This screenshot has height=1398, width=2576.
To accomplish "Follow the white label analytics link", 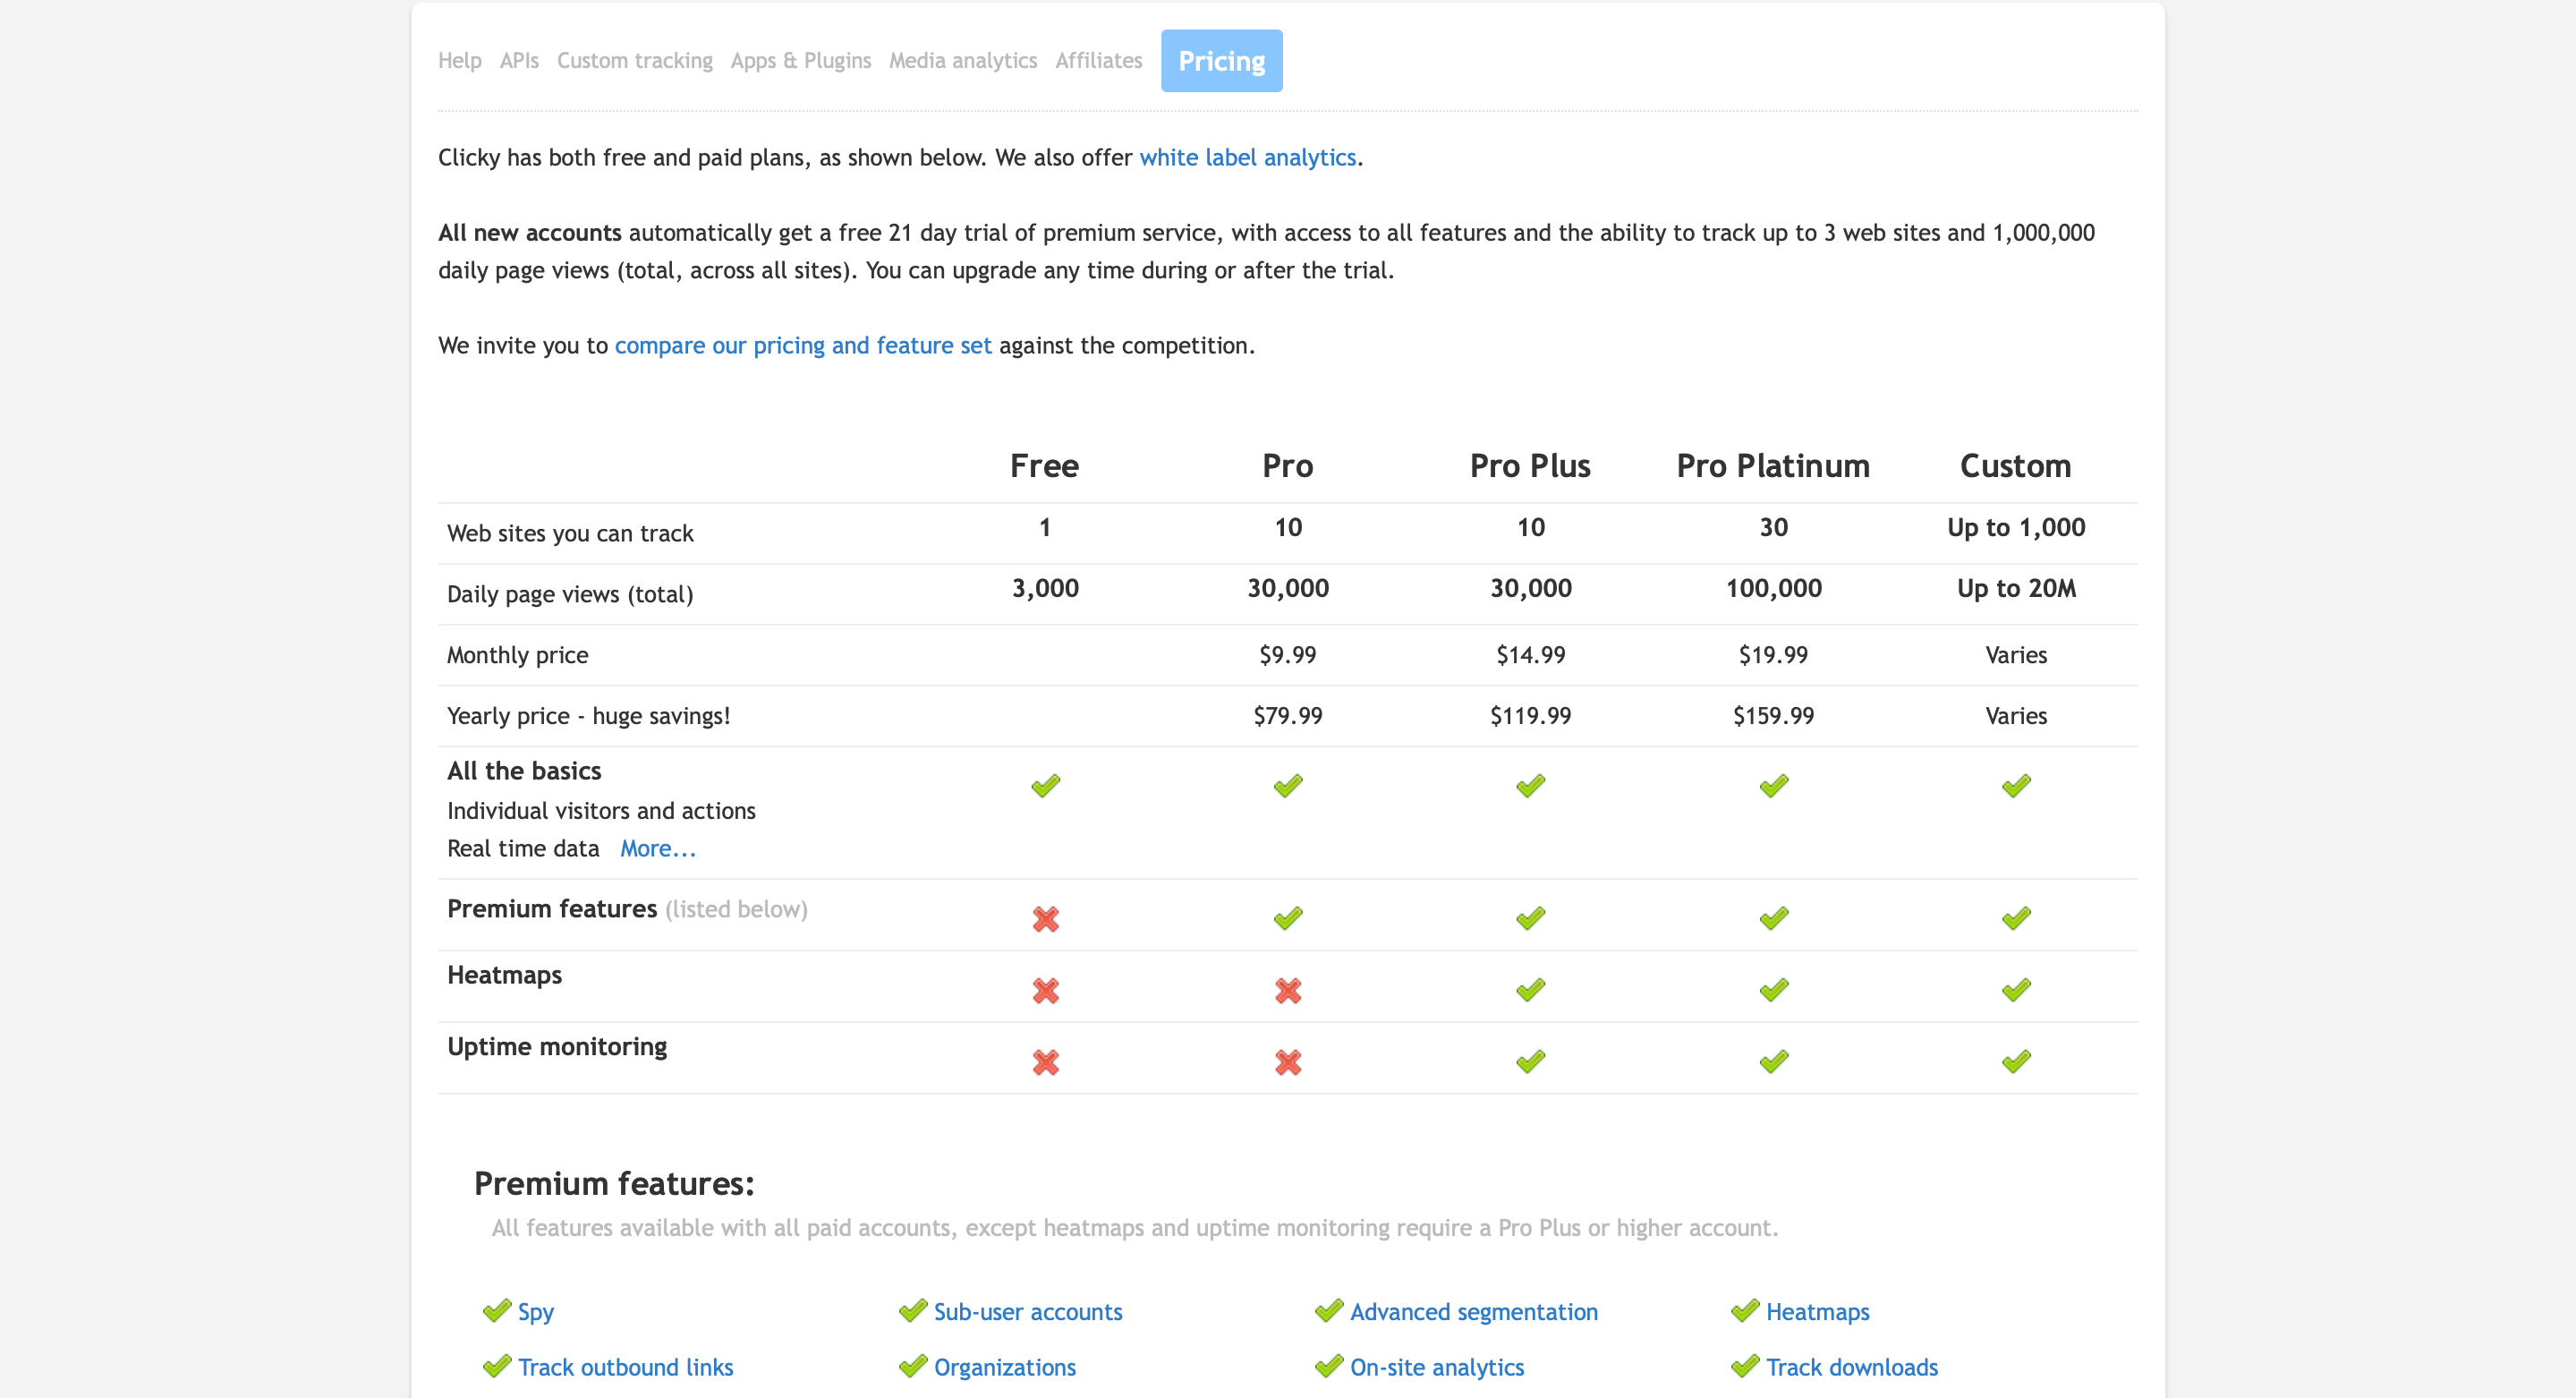I will (x=1247, y=158).
